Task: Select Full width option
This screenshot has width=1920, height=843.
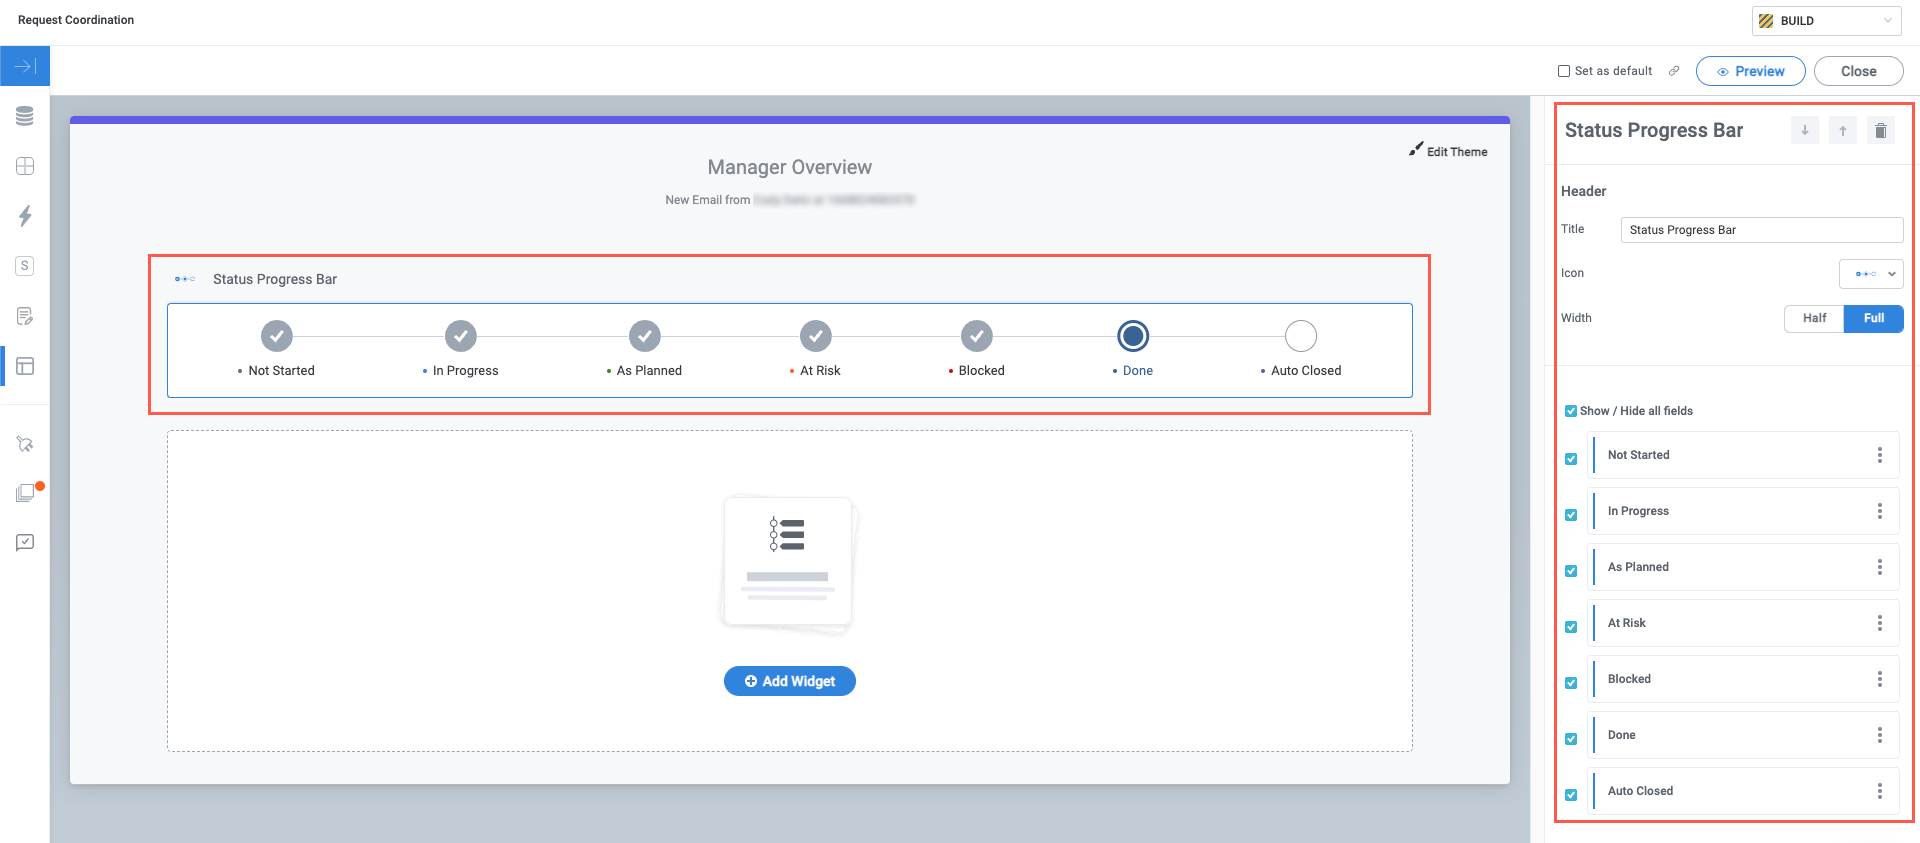Action: click(1873, 318)
